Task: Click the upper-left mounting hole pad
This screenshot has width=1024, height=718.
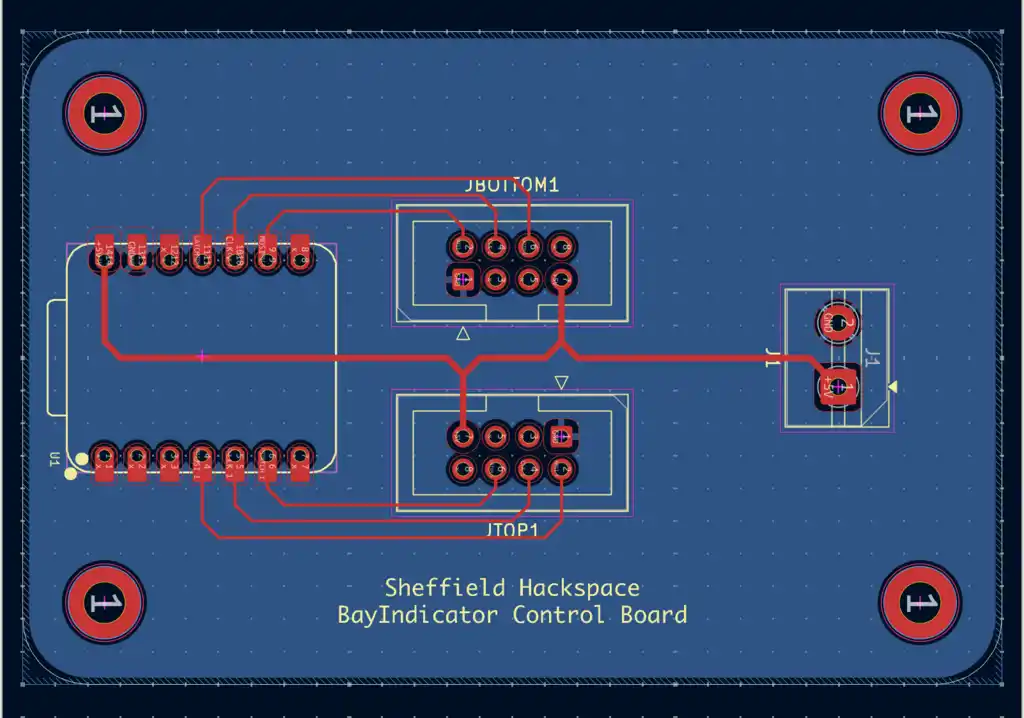Action: [x=104, y=113]
